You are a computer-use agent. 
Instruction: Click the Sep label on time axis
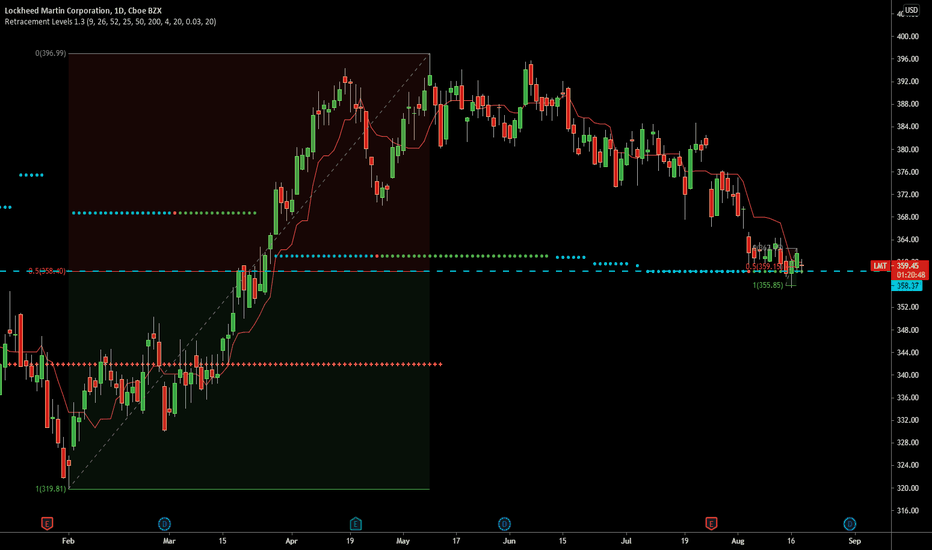(854, 541)
